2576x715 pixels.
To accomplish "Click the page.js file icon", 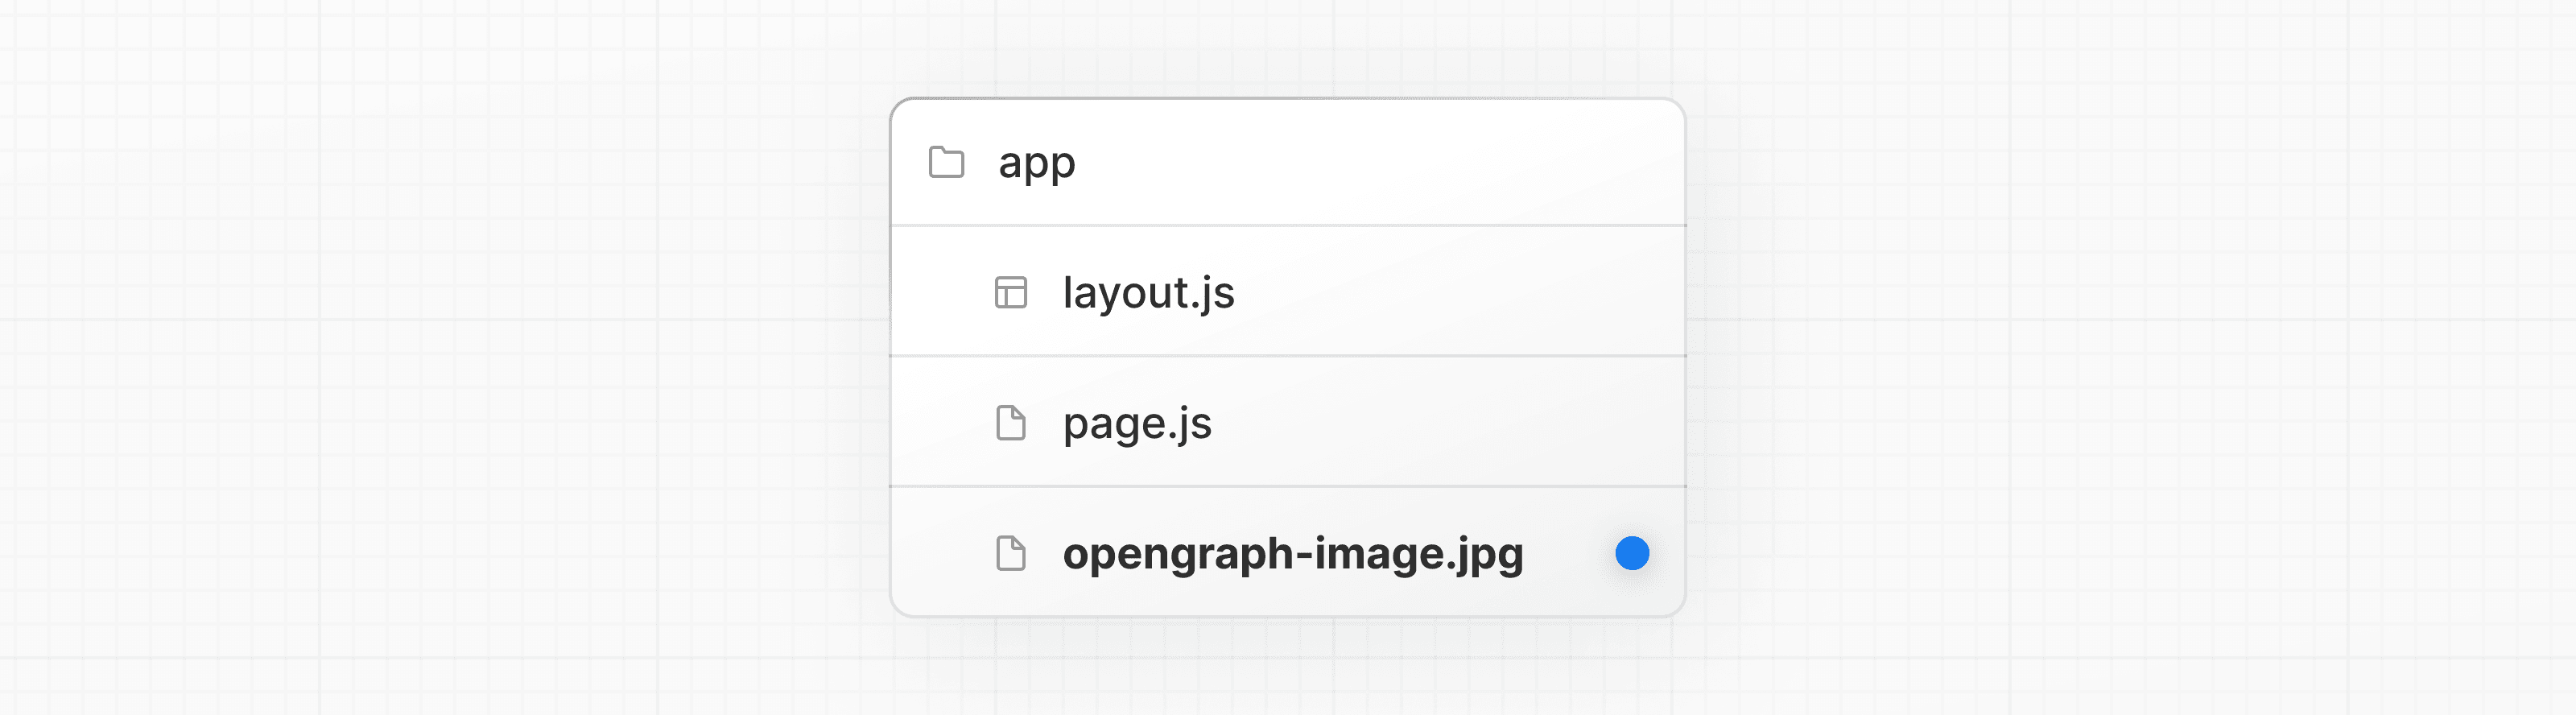I will 1011,423.
